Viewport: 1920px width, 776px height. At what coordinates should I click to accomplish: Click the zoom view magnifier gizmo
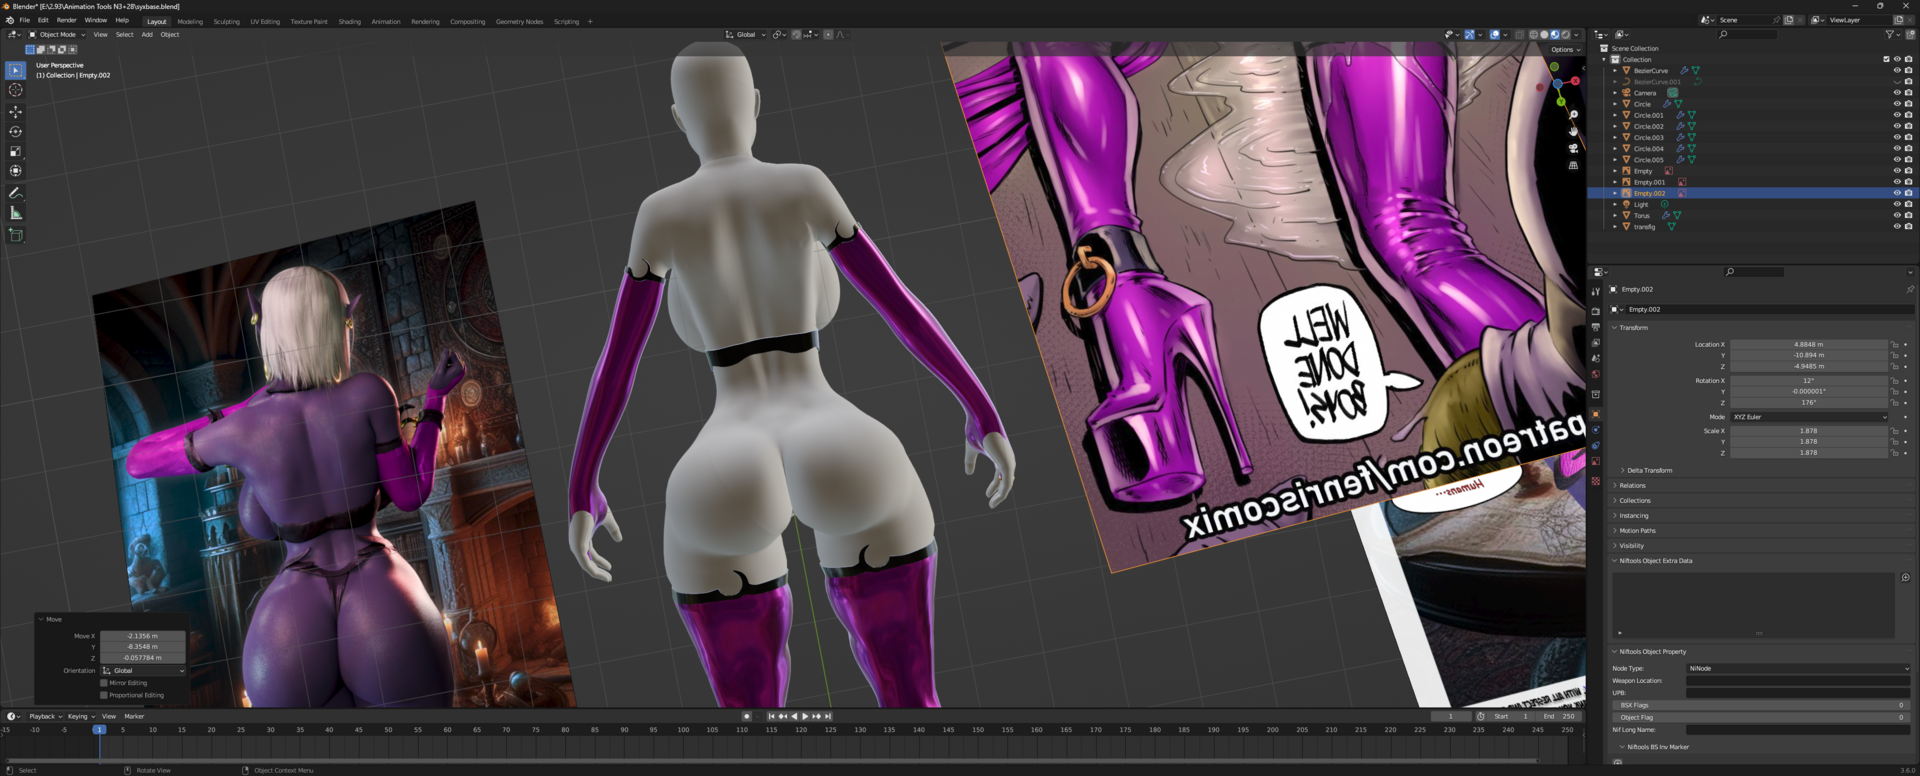[1573, 115]
